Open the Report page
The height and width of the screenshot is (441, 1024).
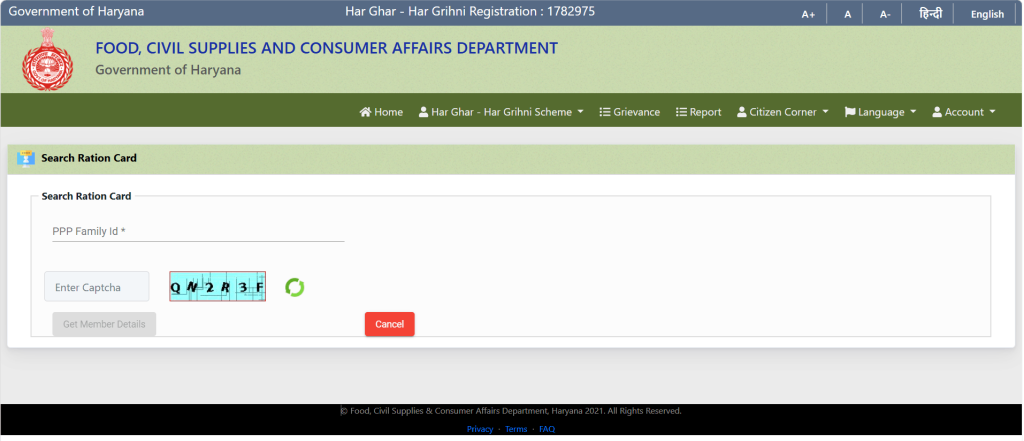point(699,112)
